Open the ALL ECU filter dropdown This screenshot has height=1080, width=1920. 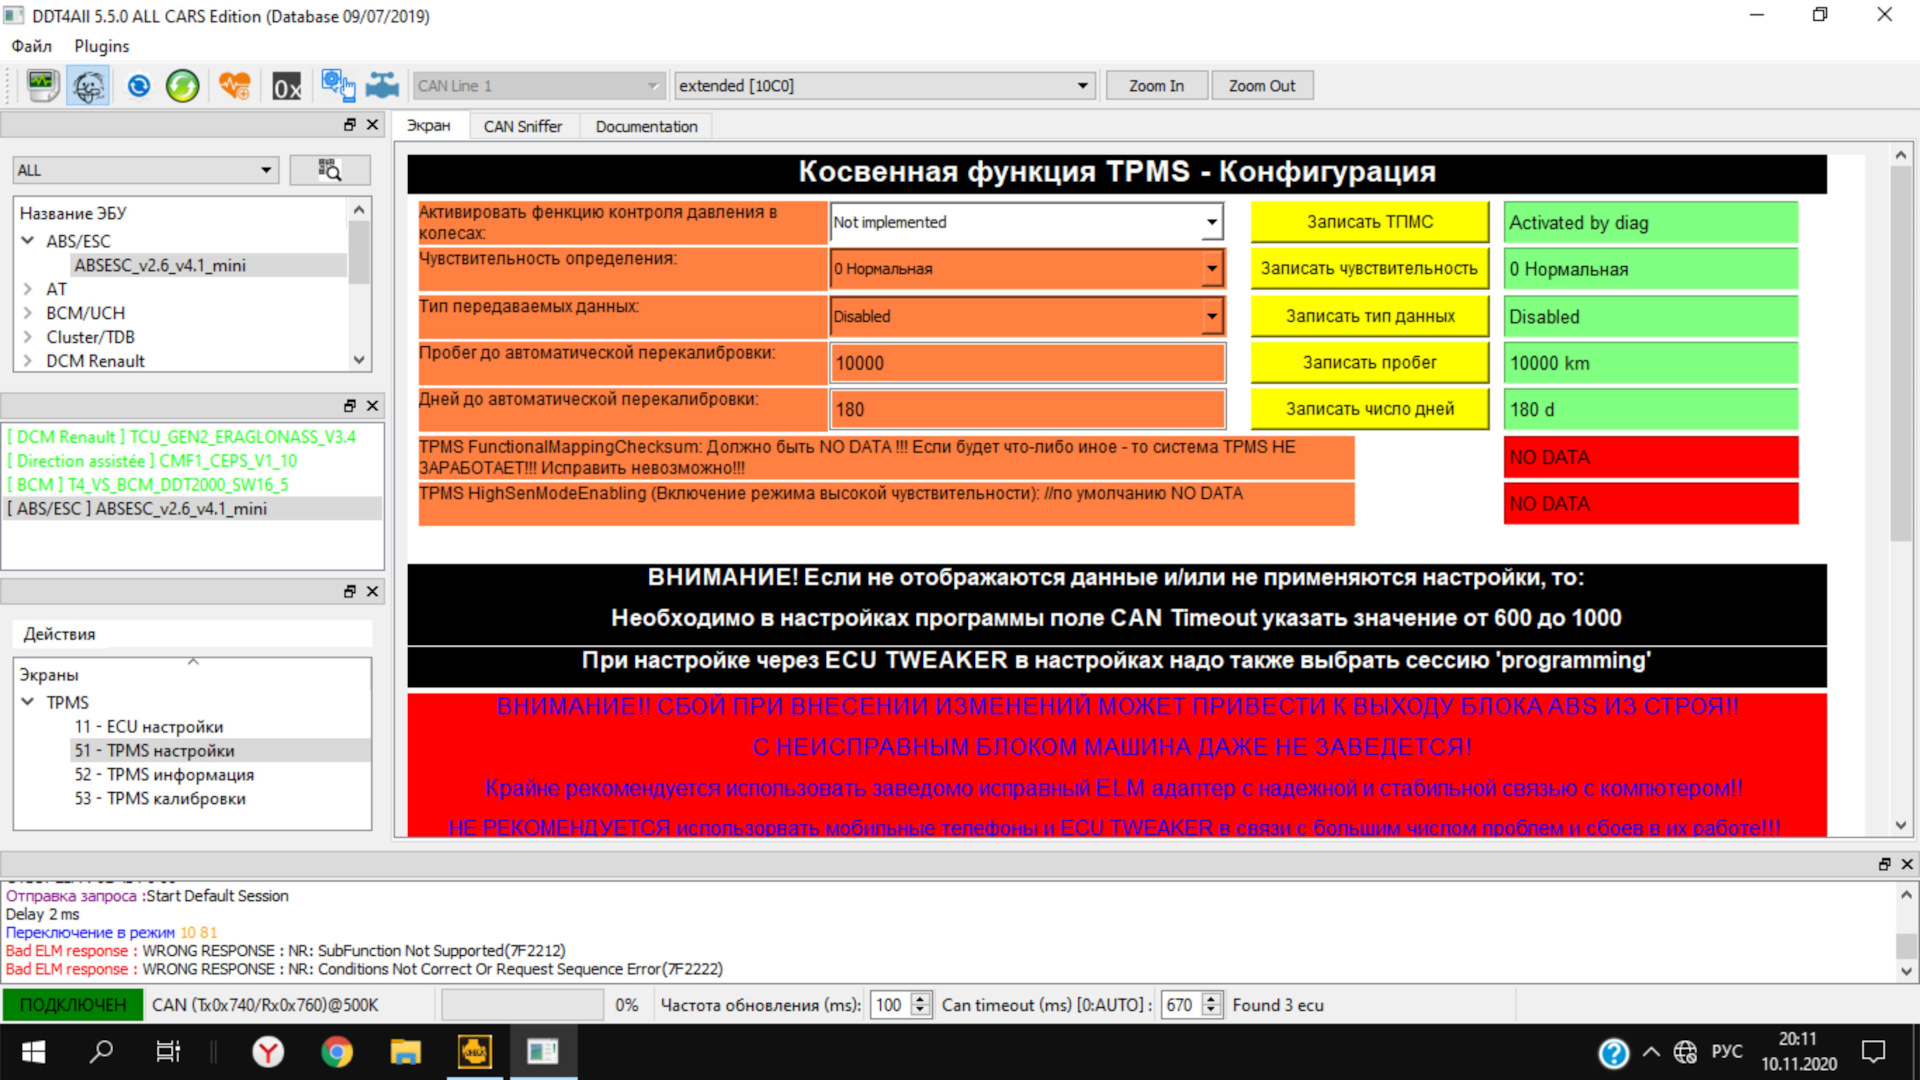(145, 170)
